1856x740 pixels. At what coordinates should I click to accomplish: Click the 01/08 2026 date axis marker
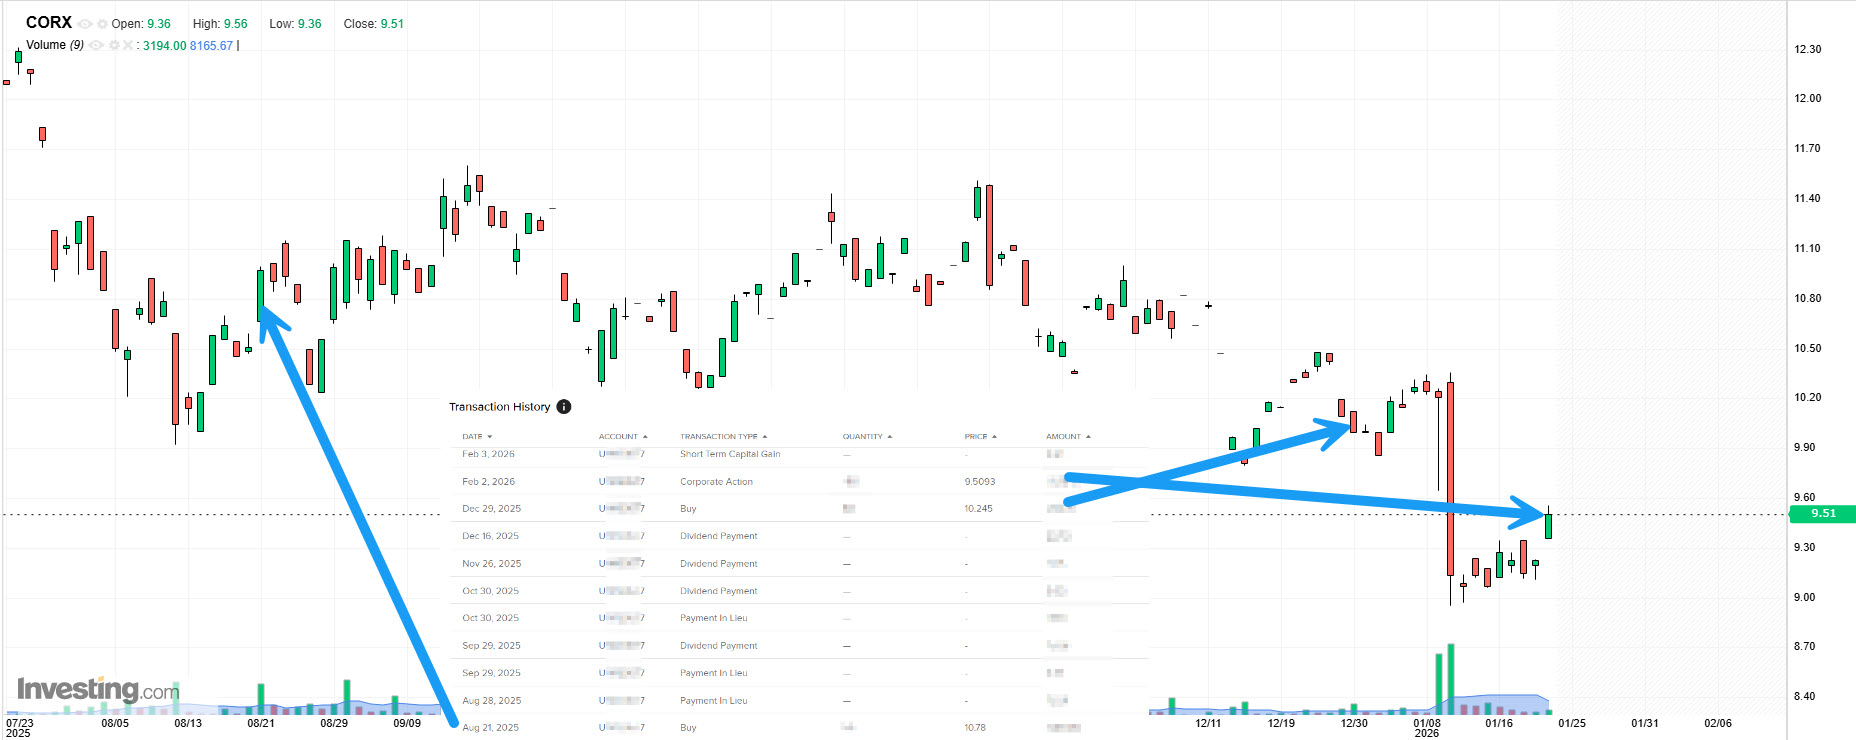(1427, 726)
